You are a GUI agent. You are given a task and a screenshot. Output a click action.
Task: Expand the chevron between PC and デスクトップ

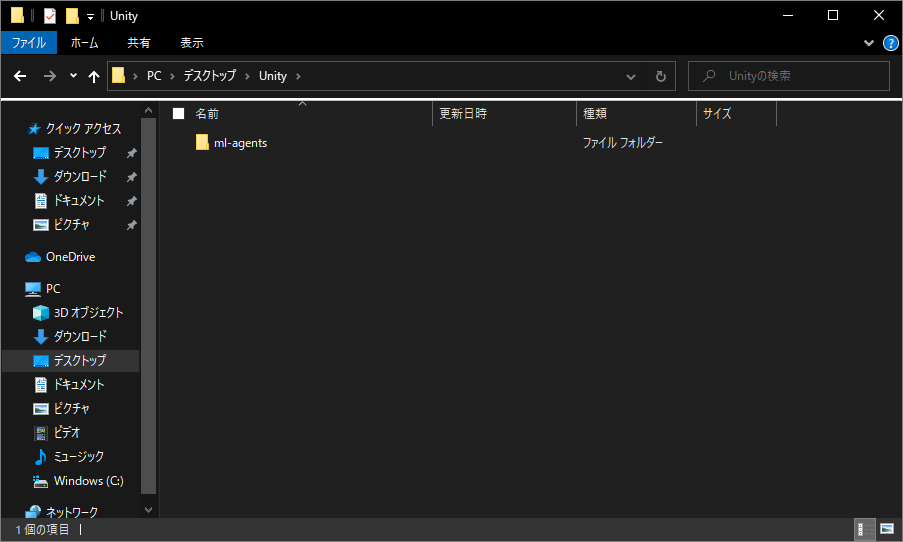click(172, 76)
